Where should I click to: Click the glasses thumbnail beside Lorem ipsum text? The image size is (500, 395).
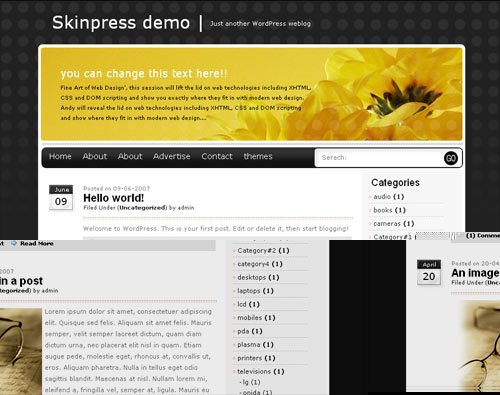pyautogui.click(x=21, y=351)
